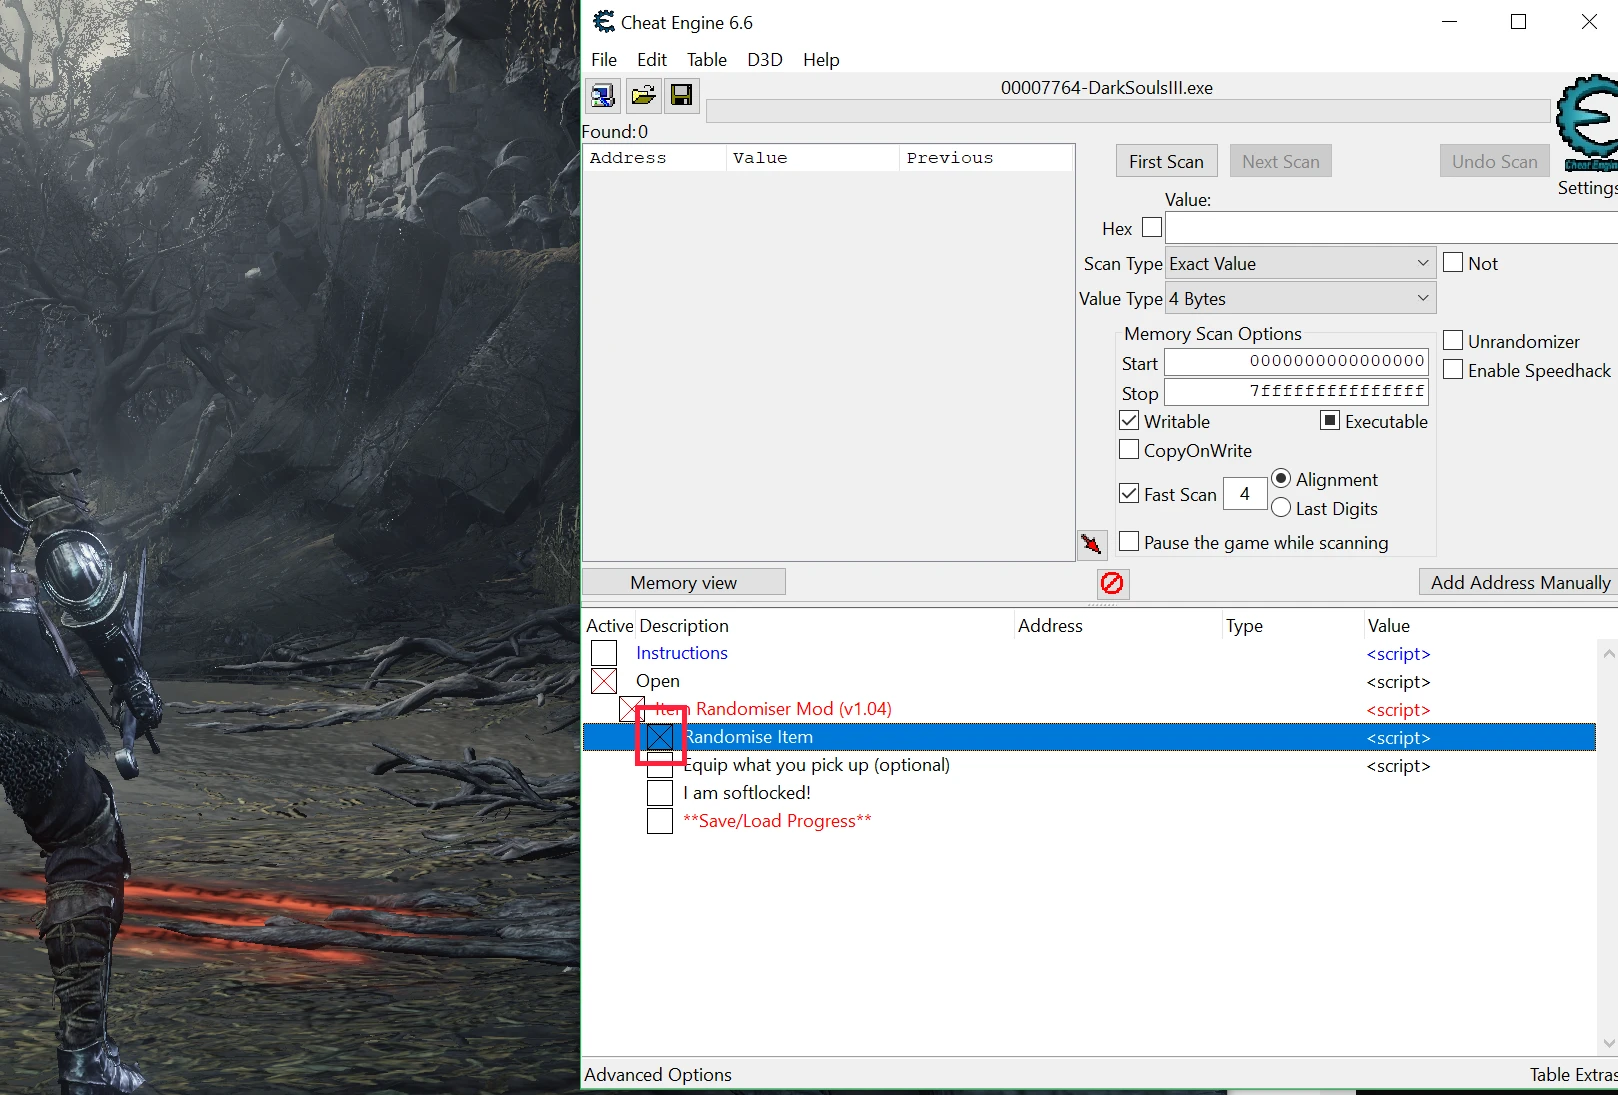The height and width of the screenshot is (1095, 1618).
Task: Open the D3D menu
Action: [x=765, y=60]
